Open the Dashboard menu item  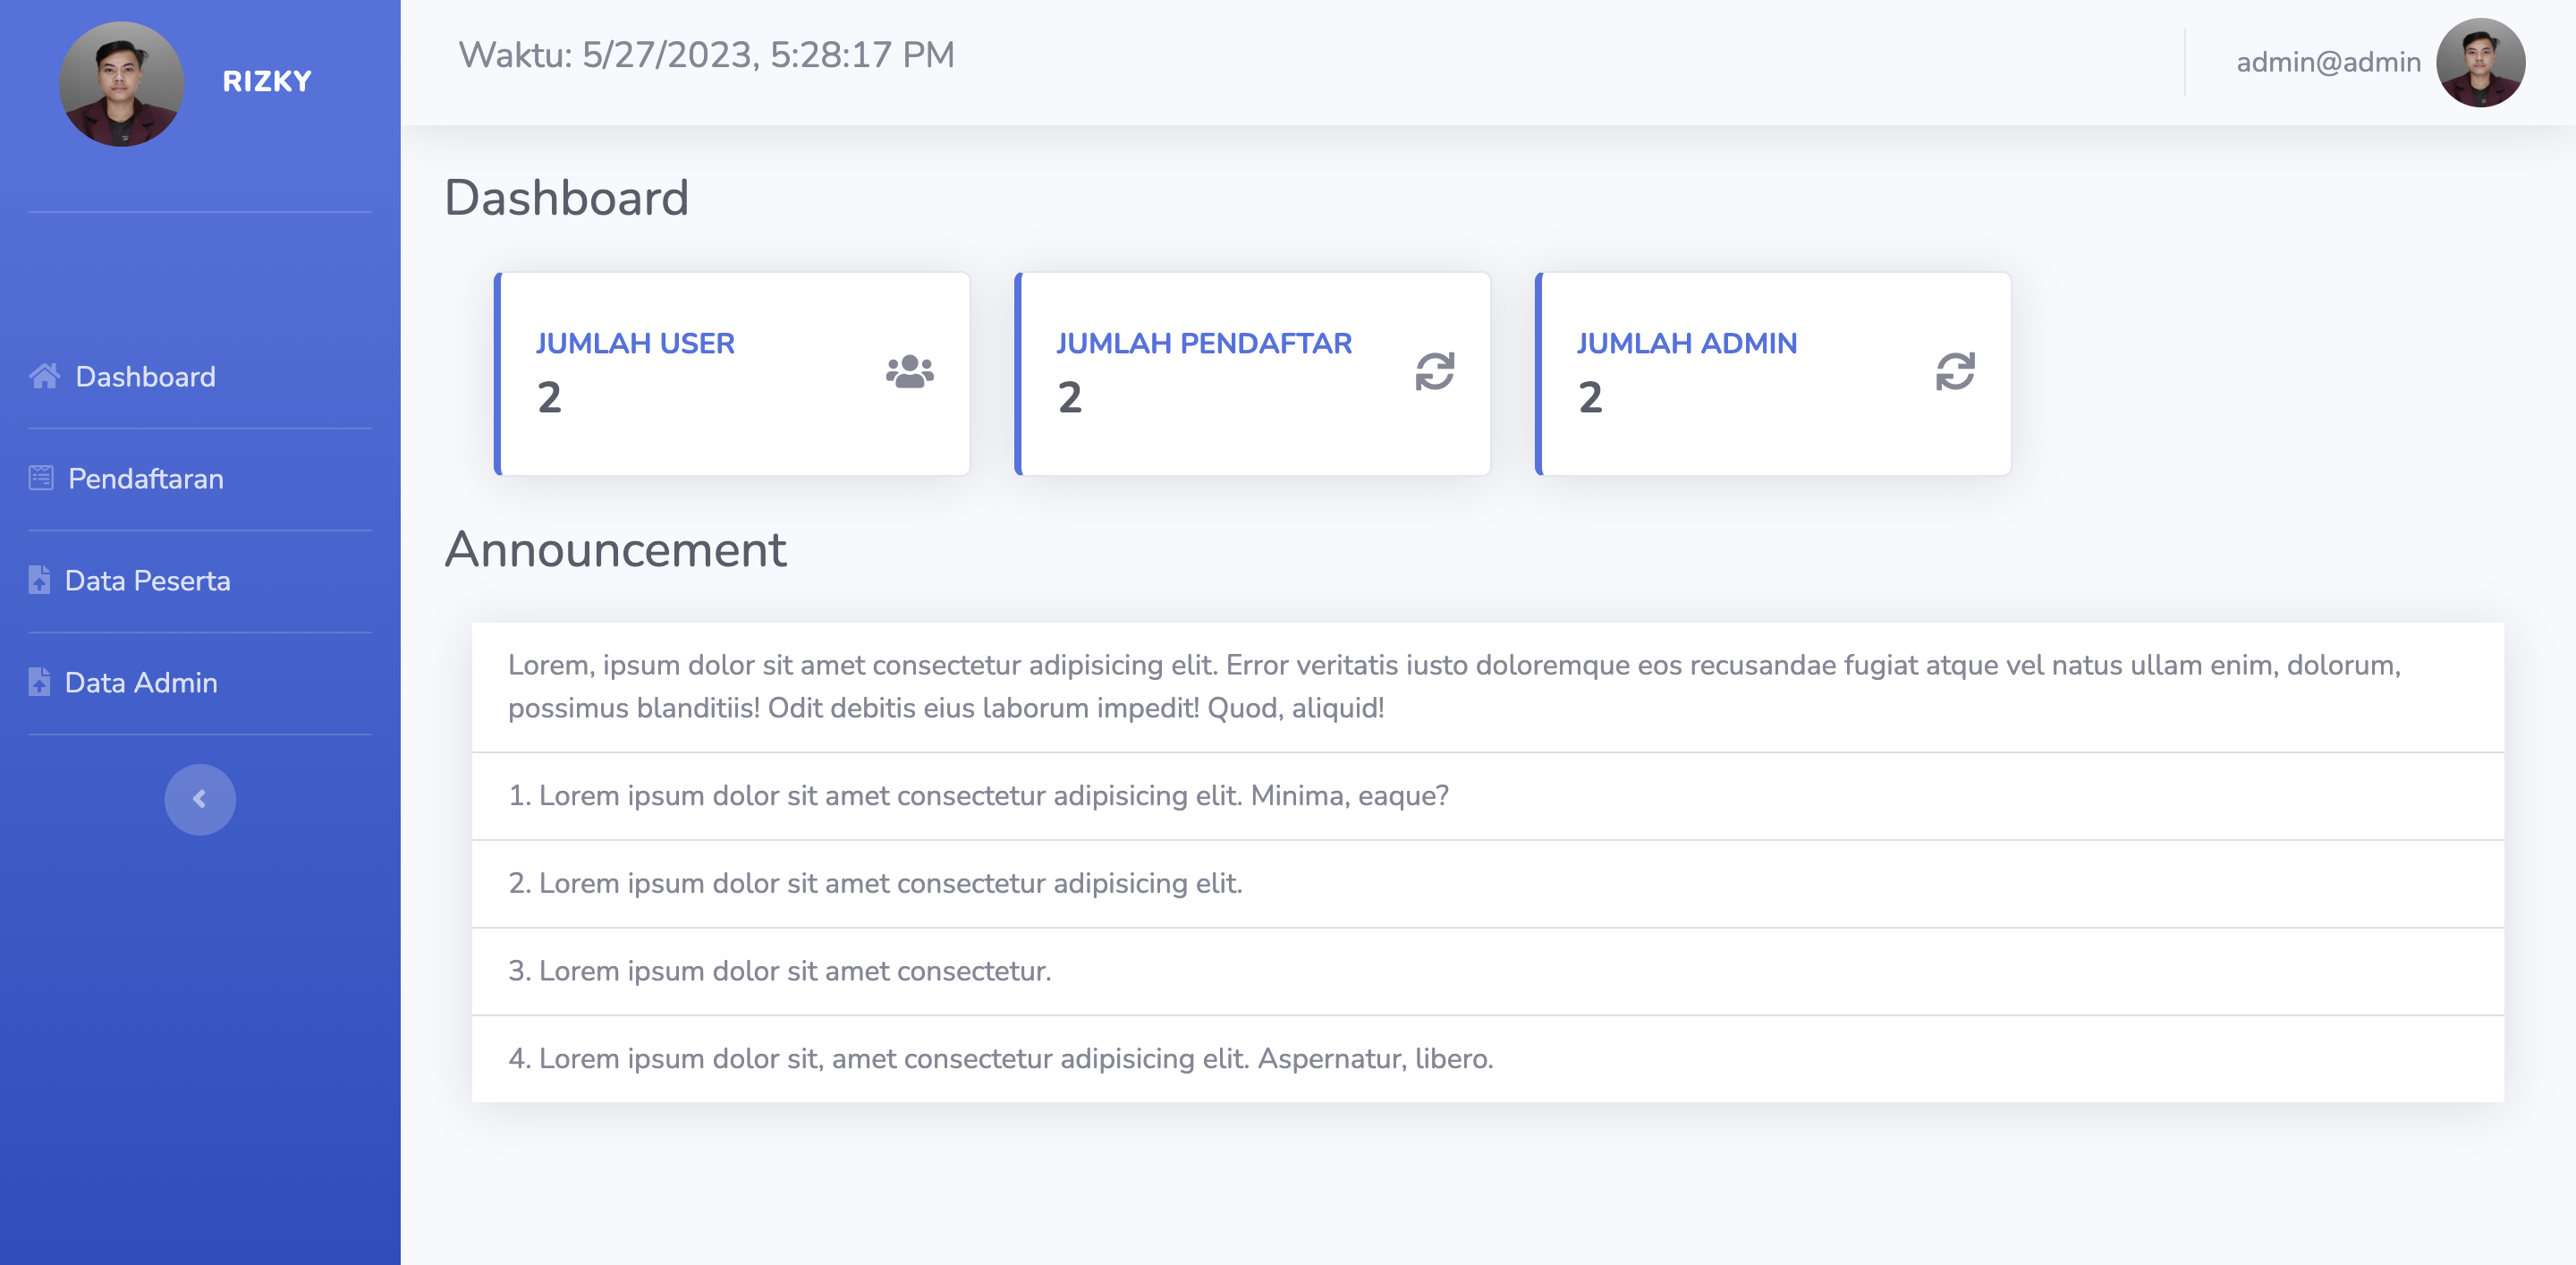pos(145,376)
